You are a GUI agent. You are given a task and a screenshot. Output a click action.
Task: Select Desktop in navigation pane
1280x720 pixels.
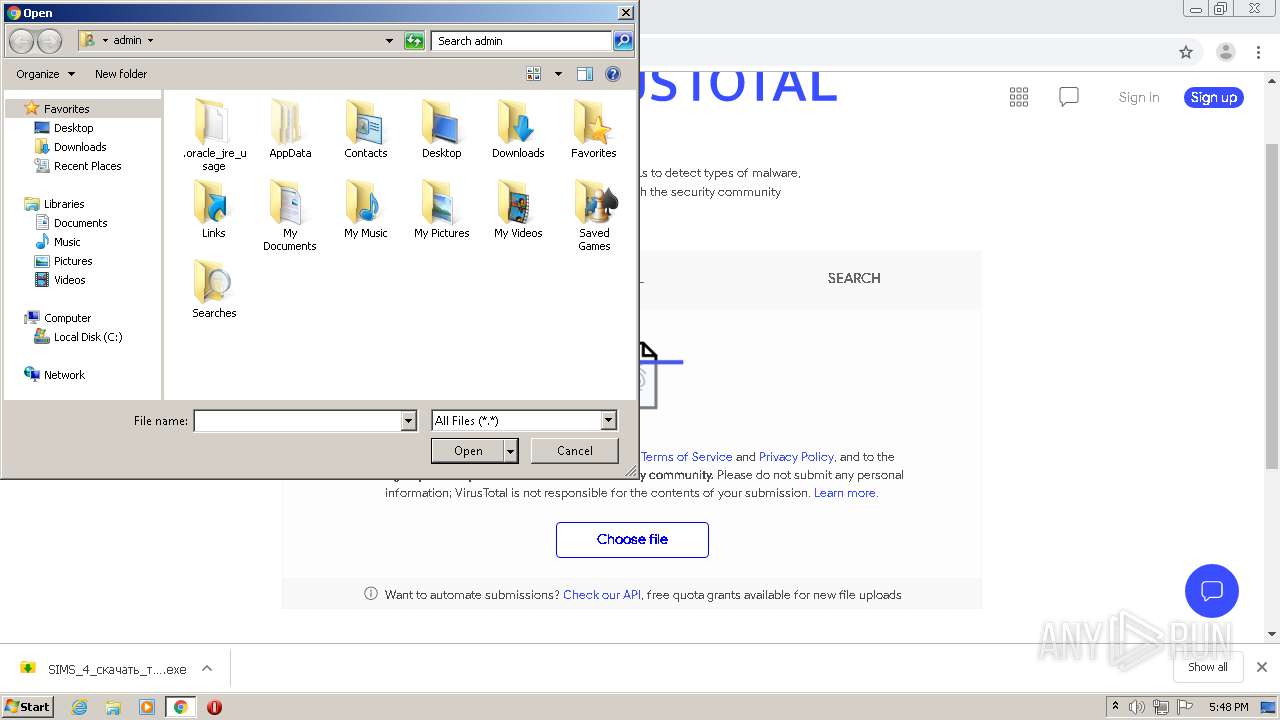point(73,128)
